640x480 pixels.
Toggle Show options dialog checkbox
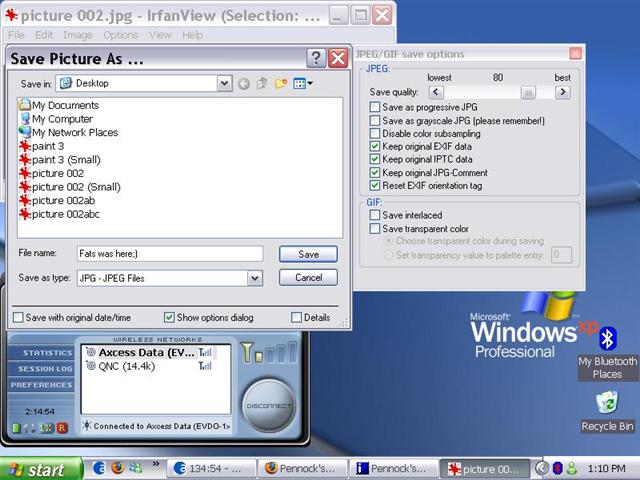[167, 318]
